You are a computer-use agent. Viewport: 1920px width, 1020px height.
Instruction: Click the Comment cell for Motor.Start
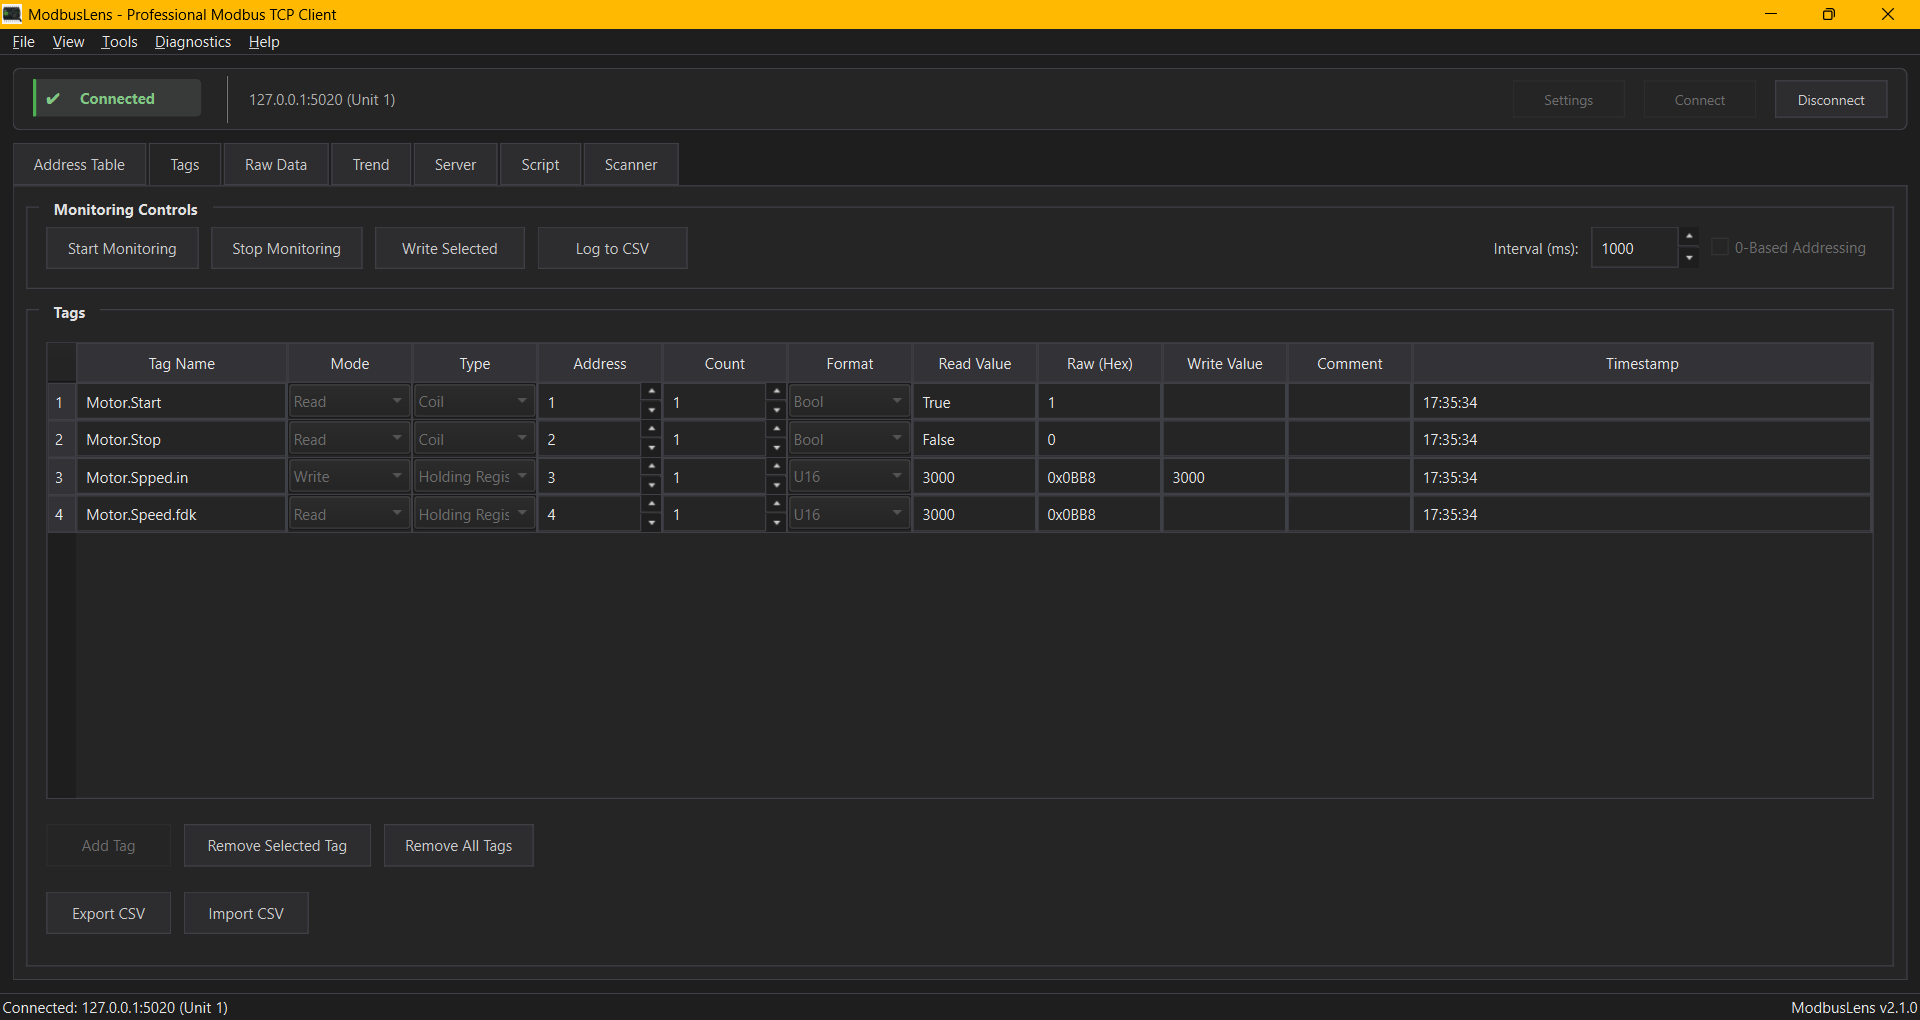click(x=1349, y=402)
